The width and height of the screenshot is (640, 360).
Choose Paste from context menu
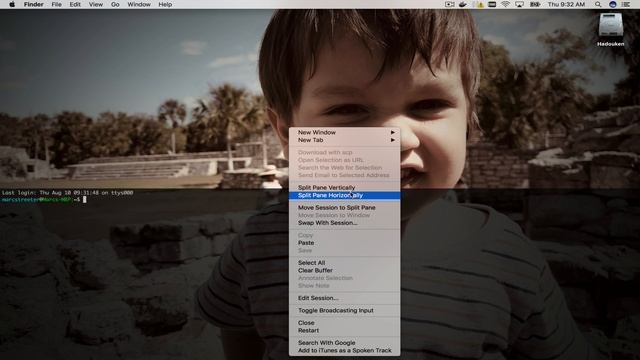344,243
